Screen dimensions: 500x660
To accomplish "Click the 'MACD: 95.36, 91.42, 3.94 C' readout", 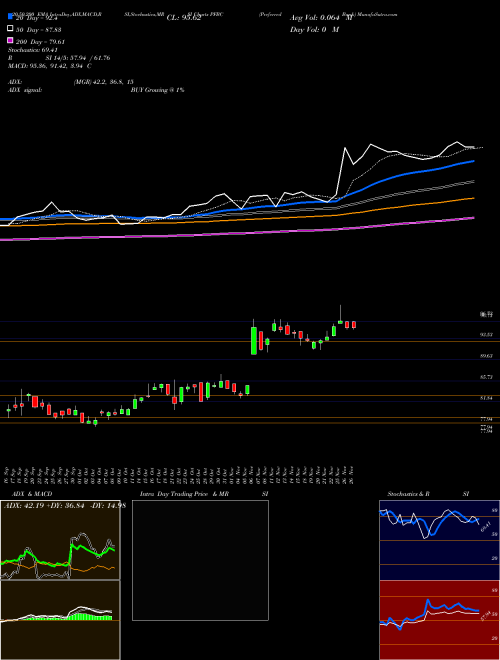I will tap(50, 66).
